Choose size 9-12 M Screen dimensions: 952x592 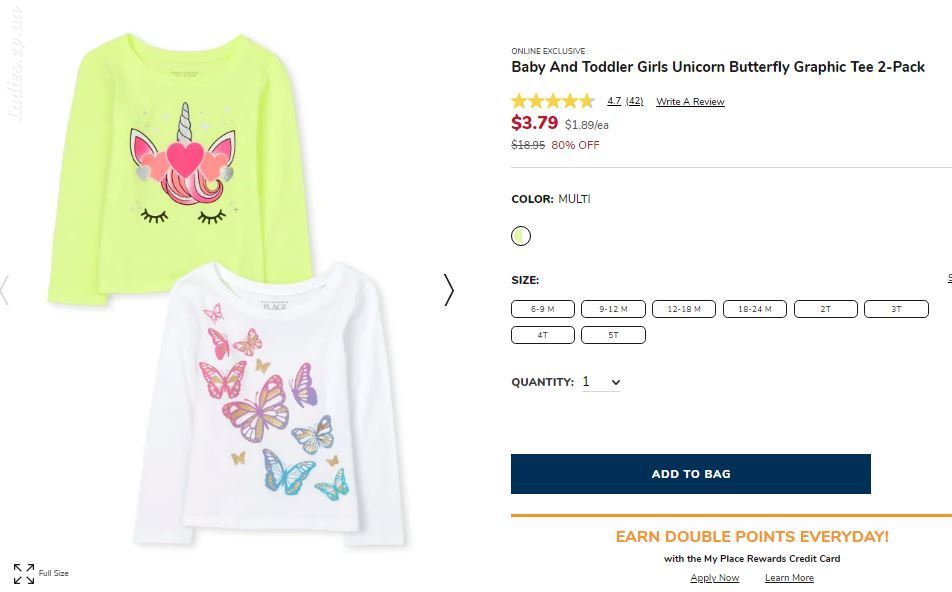click(613, 309)
